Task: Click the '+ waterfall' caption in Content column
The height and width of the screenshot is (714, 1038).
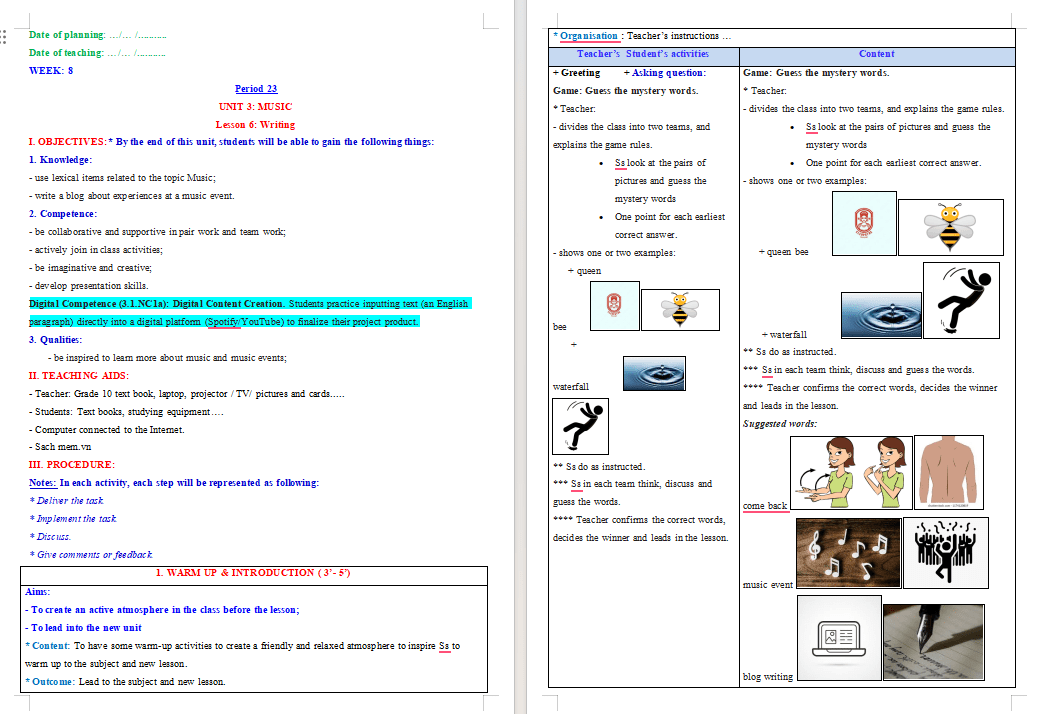Action: pos(784,335)
